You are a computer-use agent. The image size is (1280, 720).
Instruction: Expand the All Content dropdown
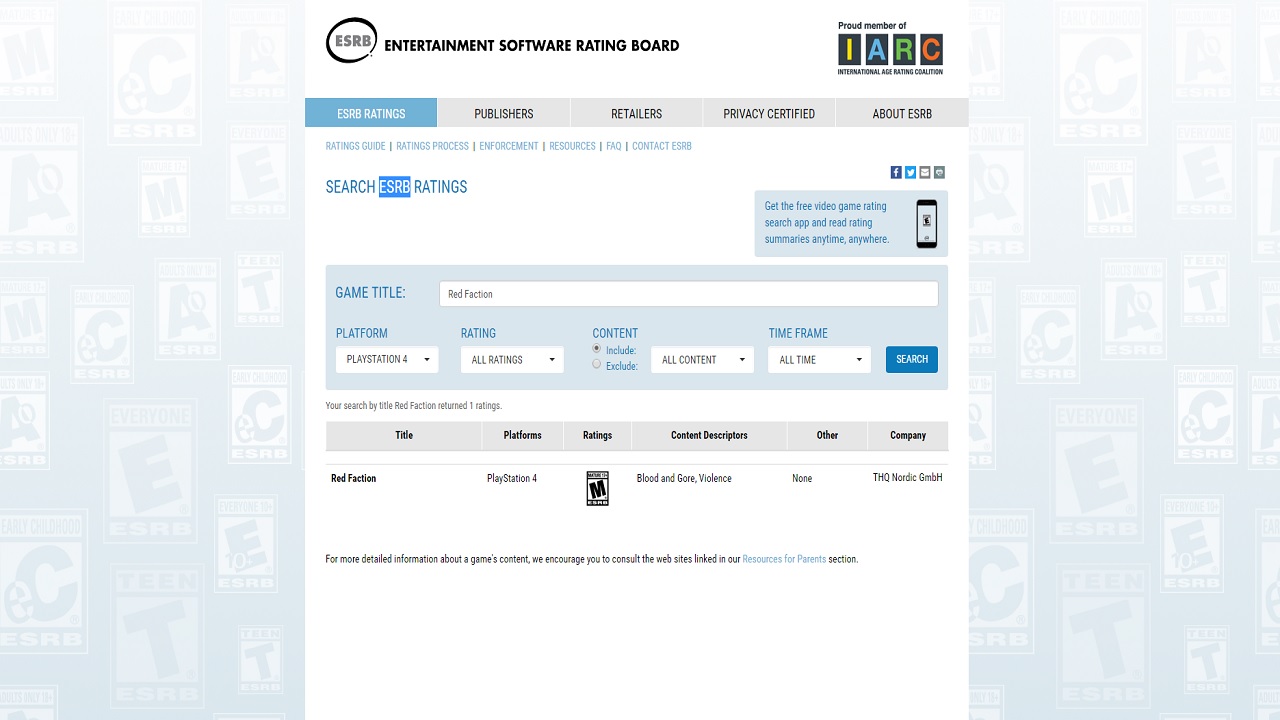[x=702, y=360]
